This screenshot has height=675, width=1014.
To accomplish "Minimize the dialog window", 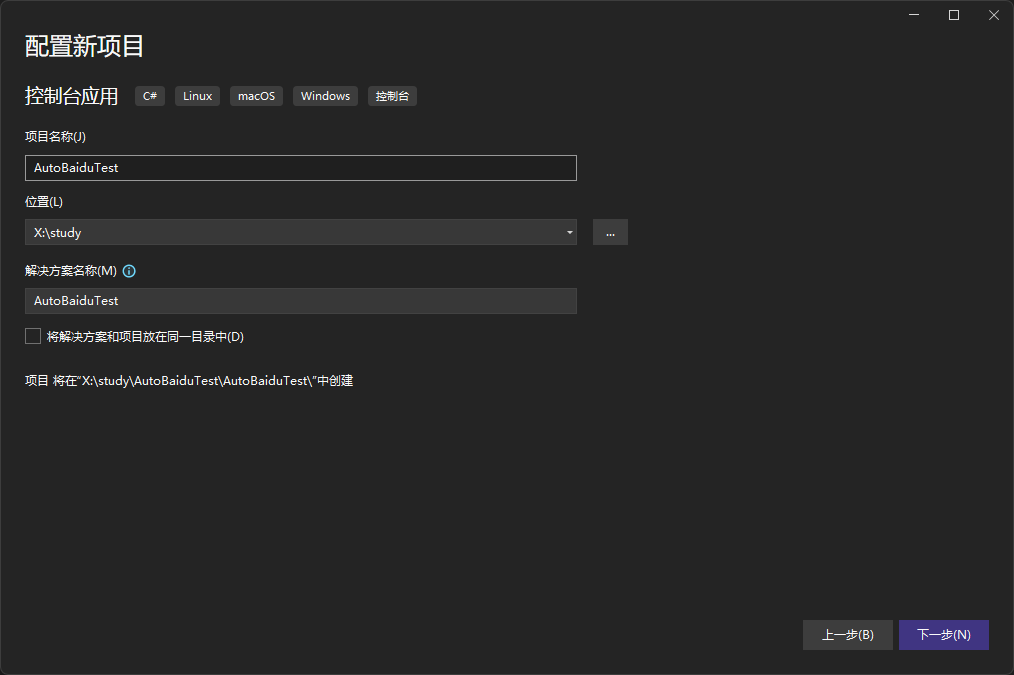I will [x=914, y=15].
